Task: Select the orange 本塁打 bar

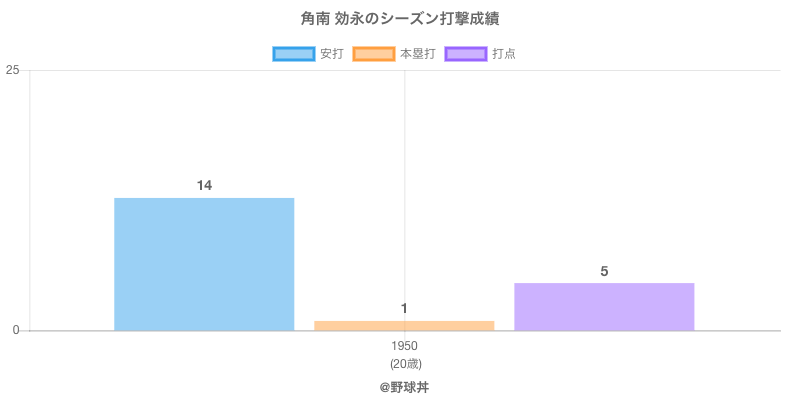Action: (404, 325)
